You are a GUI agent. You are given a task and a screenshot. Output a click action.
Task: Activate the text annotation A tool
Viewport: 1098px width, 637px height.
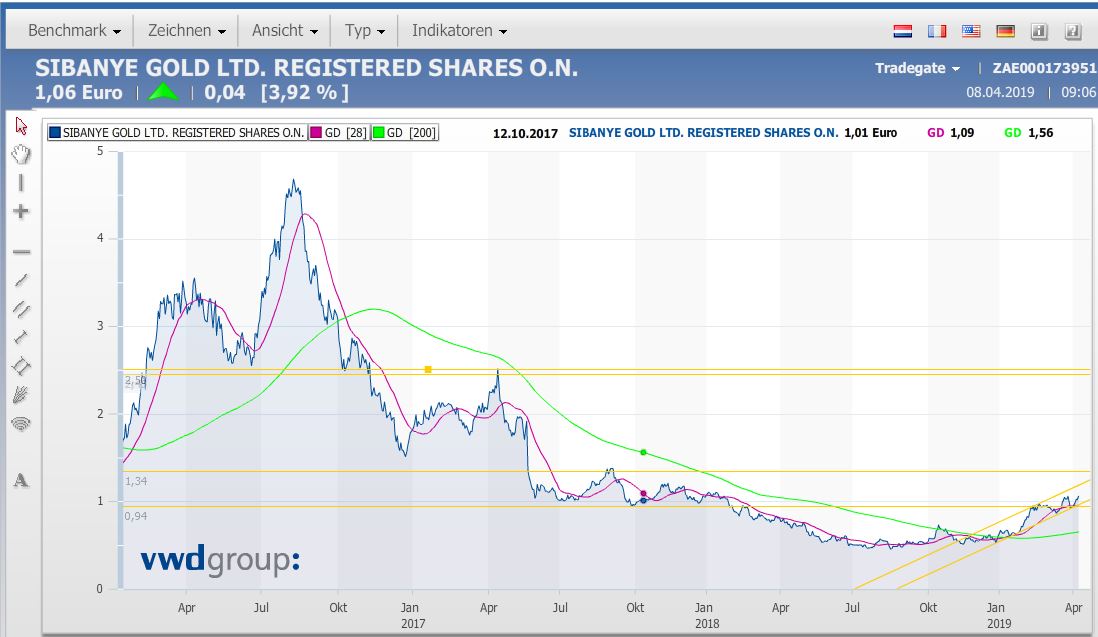[21, 480]
